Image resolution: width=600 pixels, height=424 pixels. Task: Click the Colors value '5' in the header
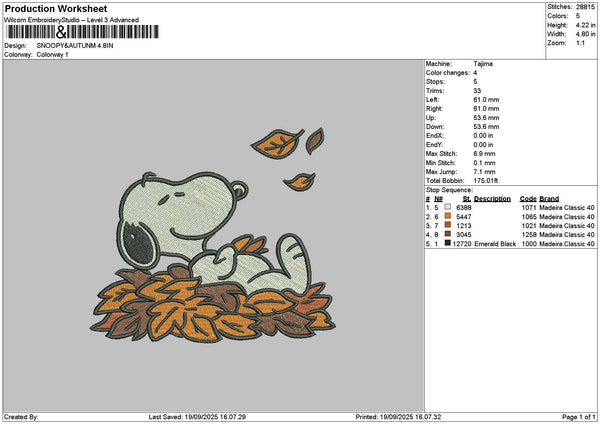(578, 16)
